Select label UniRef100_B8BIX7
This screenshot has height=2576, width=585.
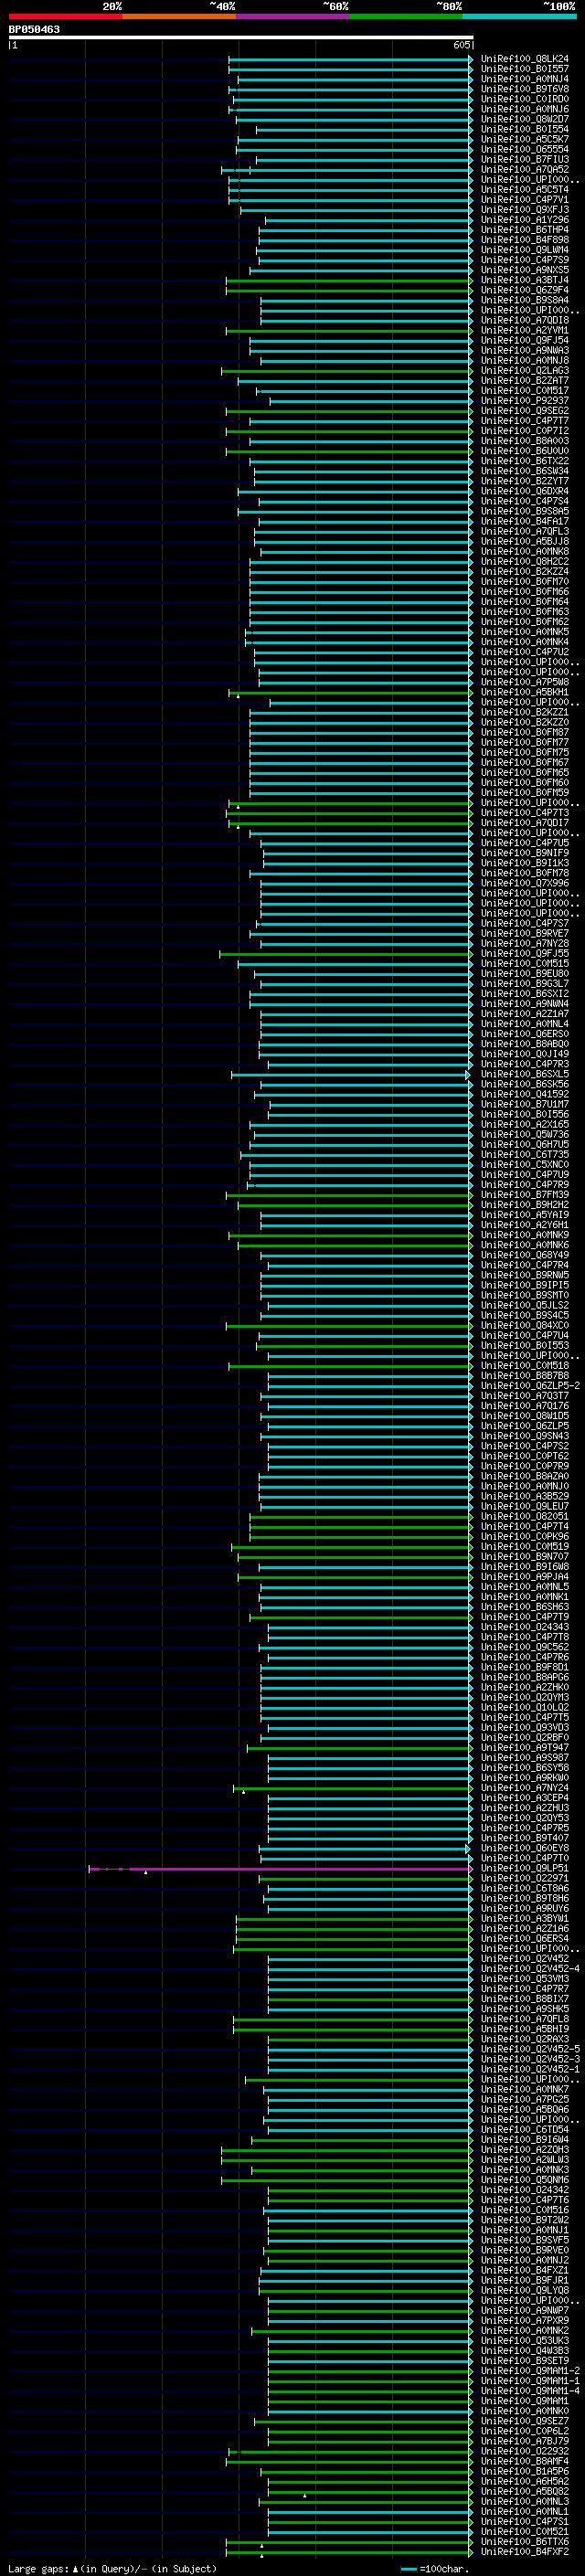(525, 1998)
